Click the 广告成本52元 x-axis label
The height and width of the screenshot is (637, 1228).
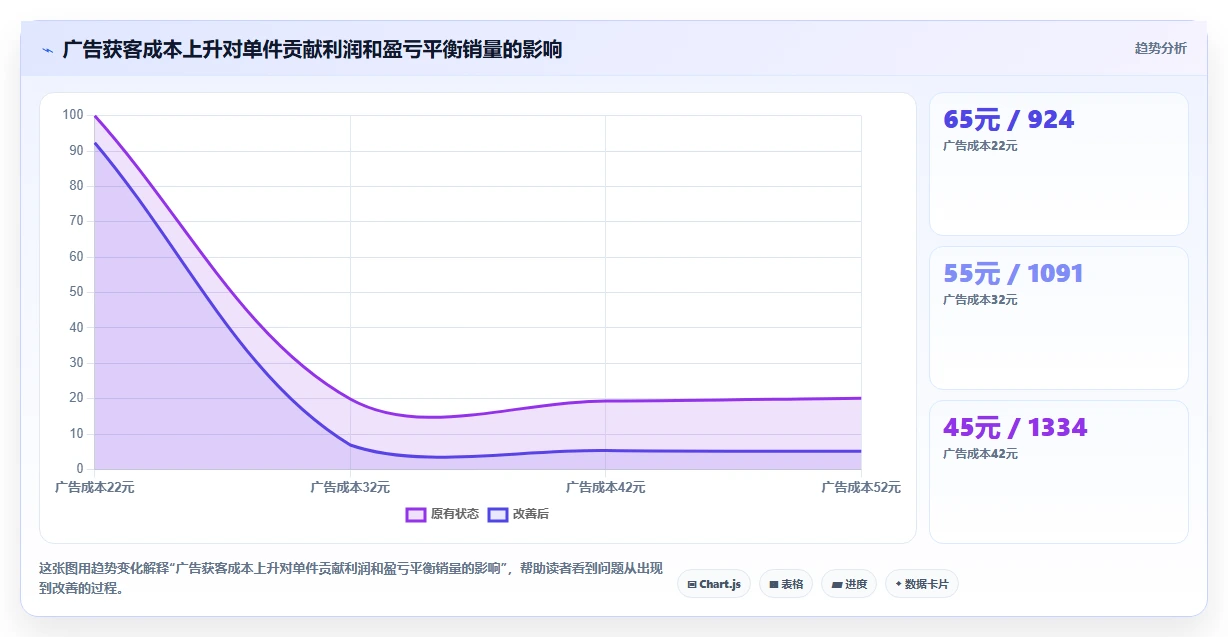(861, 487)
